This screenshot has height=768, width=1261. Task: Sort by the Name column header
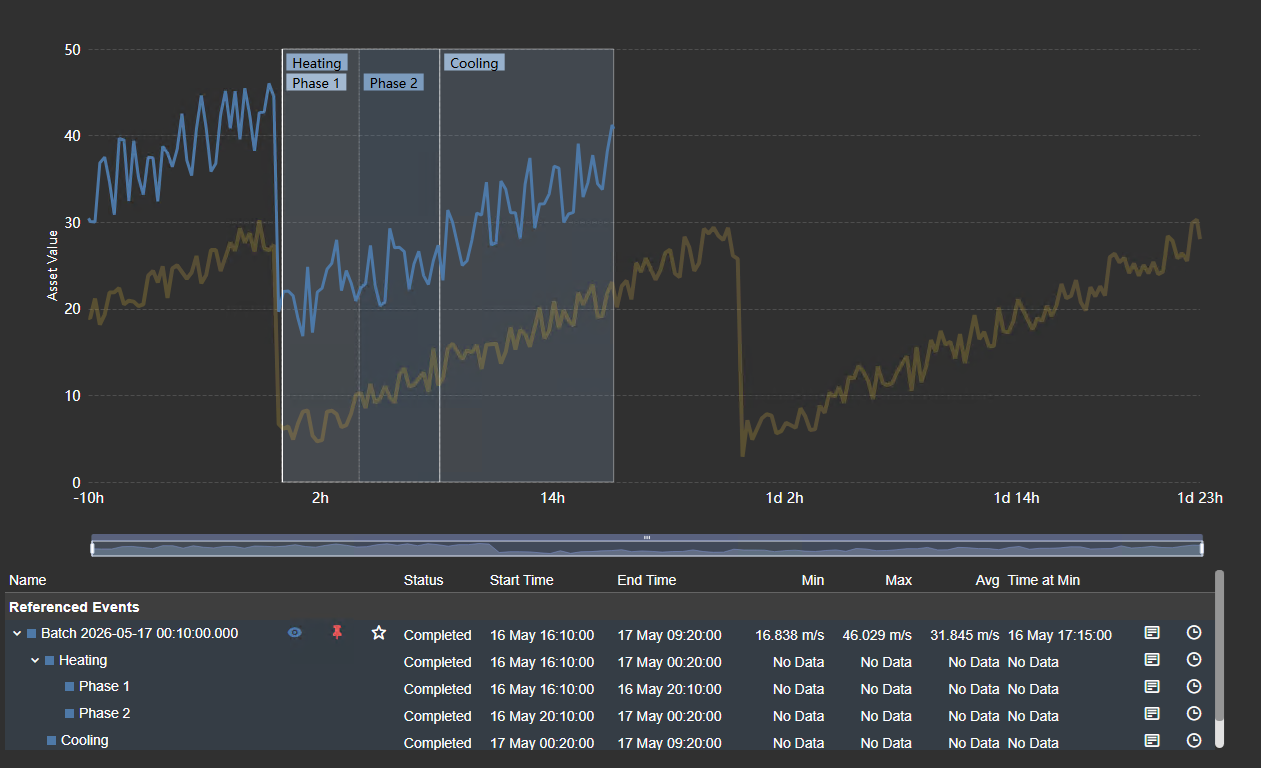pyautogui.click(x=28, y=580)
